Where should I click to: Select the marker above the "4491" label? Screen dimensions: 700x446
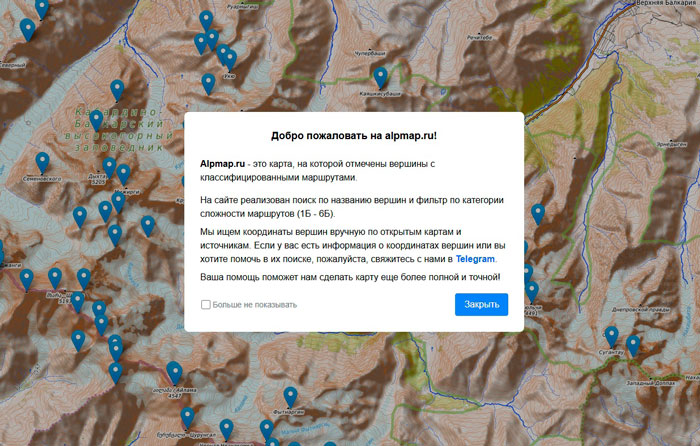pyautogui.click(x=531, y=292)
